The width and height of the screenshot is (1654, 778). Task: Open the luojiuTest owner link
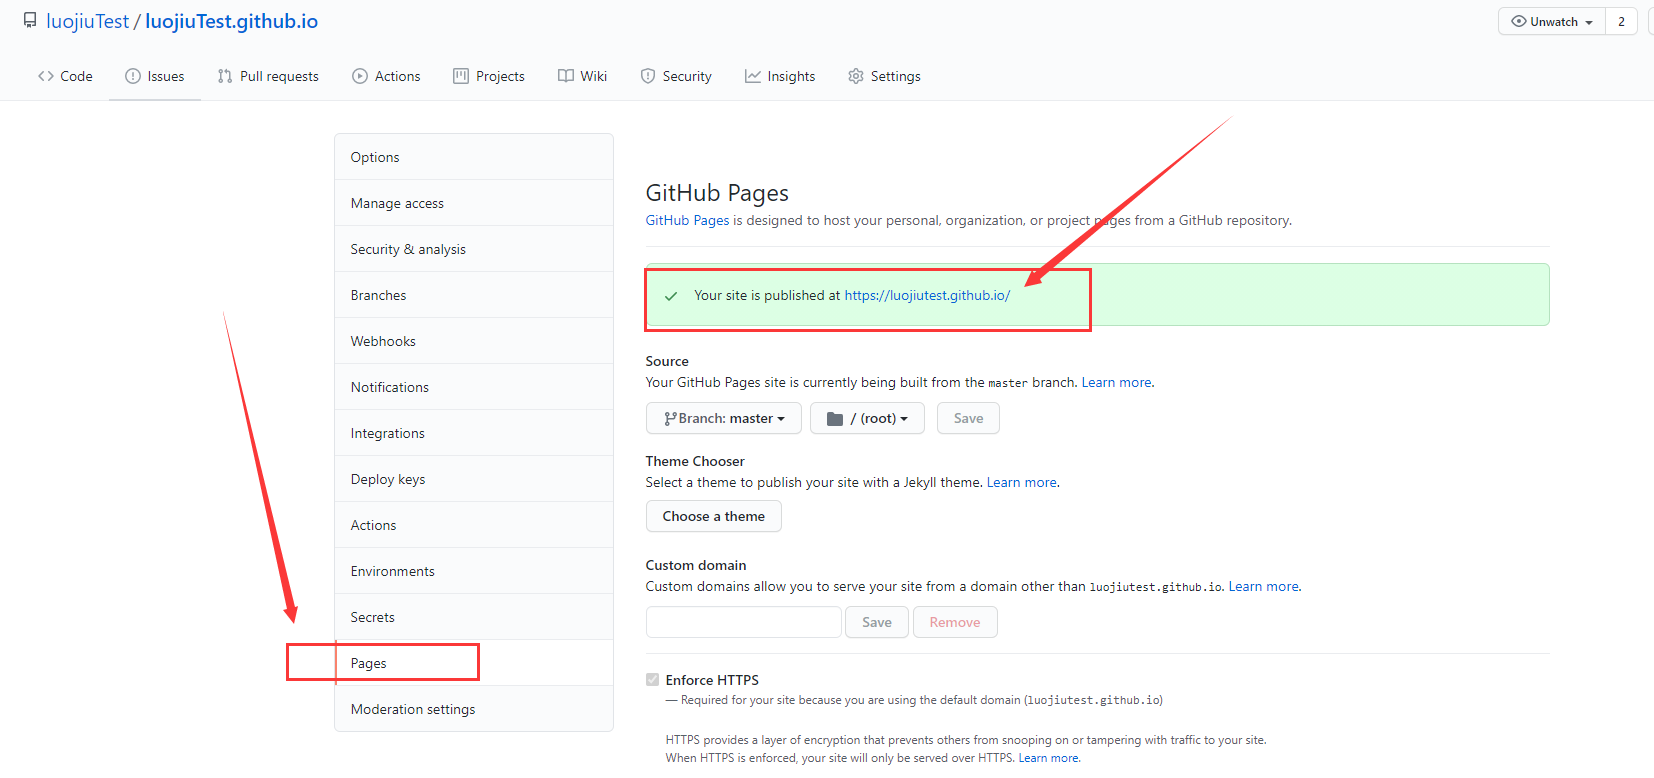(87, 21)
